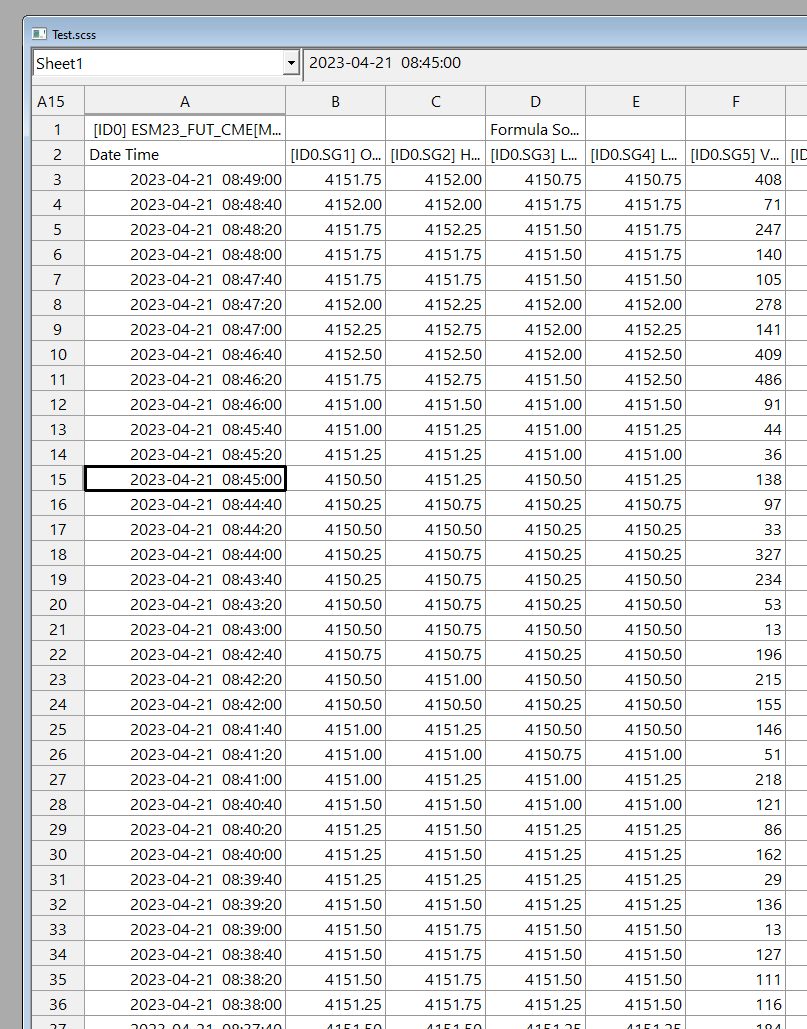
Task: Click the Formula So... cell in row 1
Action: pos(535,129)
